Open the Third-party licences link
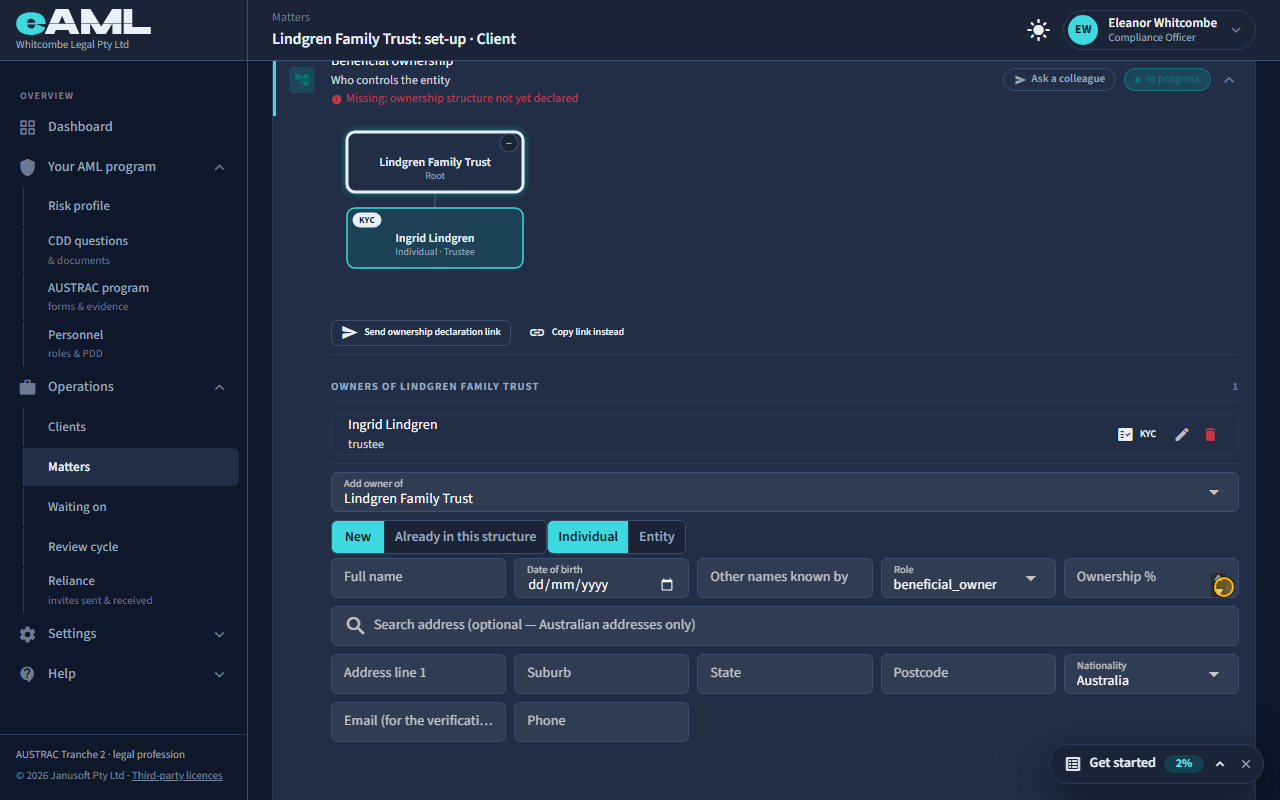Image resolution: width=1280 pixels, height=800 pixels. [x=177, y=775]
